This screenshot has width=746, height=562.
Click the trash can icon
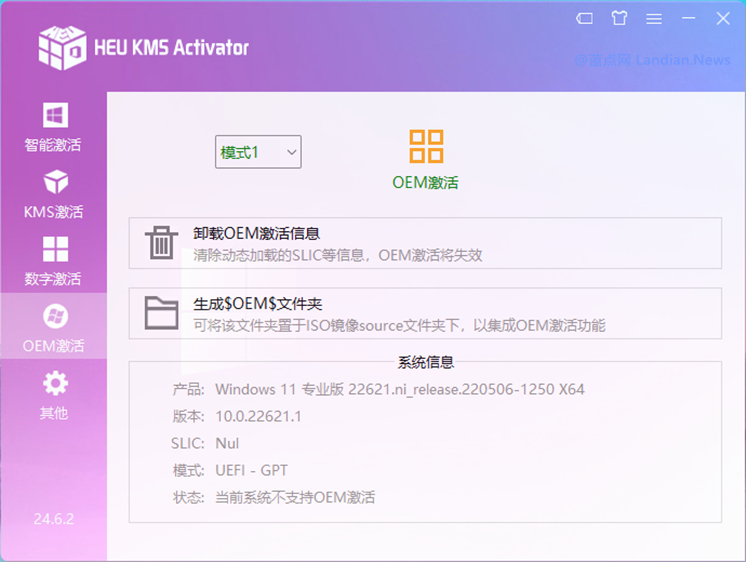click(161, 243)
